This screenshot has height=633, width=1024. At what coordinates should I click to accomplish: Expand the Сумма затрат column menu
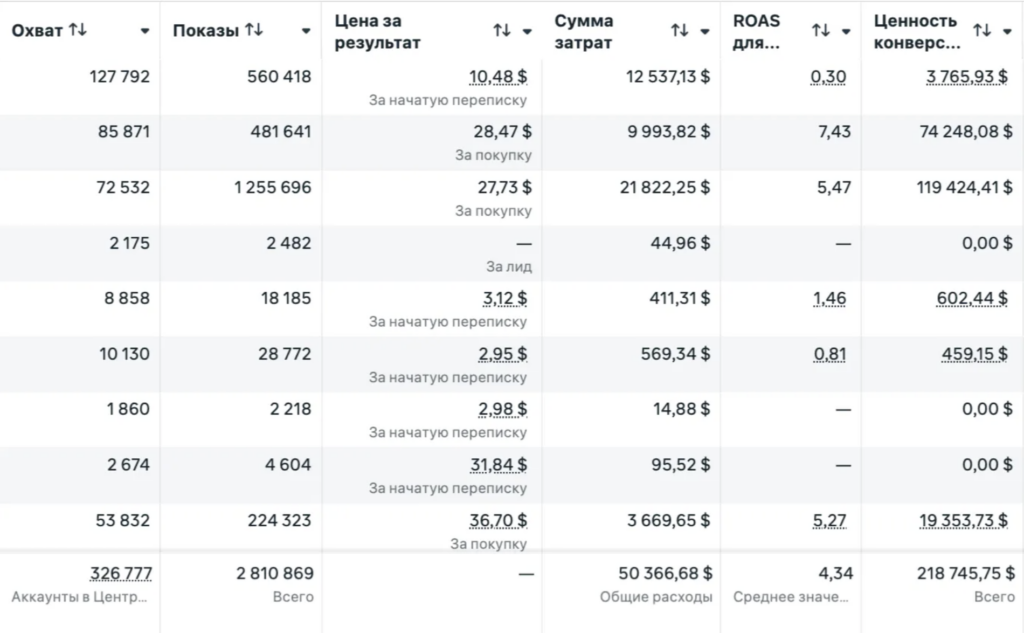coord(705,31)
